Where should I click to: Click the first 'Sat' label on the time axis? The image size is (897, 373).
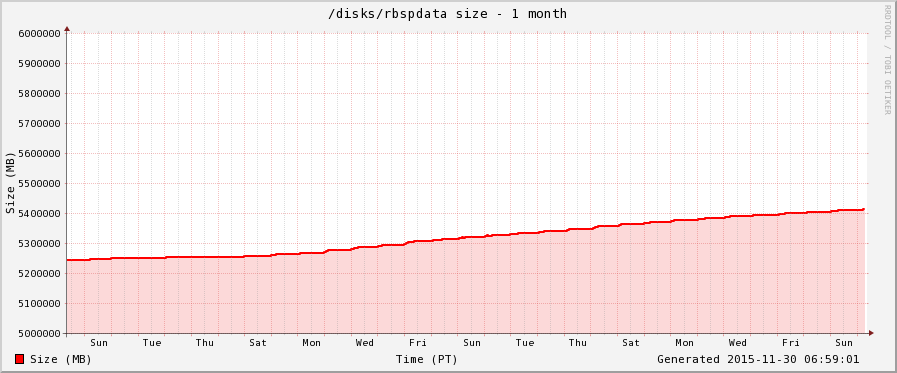(x=258, y=343)
